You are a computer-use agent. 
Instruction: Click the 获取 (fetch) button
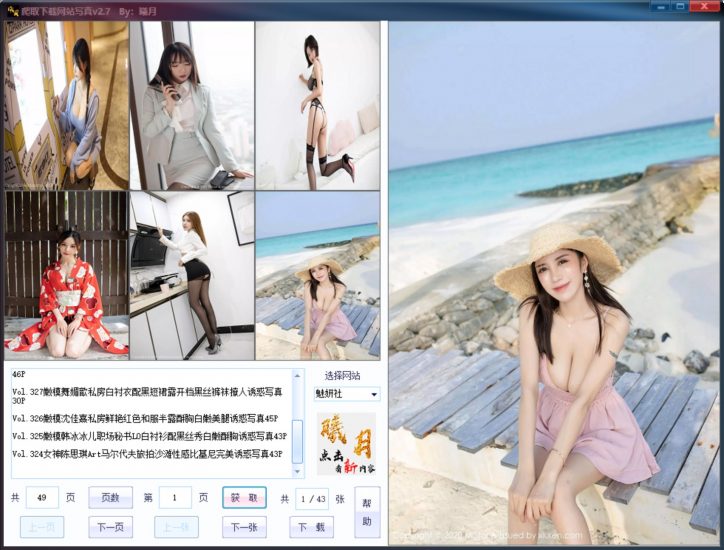pos(244,498)
